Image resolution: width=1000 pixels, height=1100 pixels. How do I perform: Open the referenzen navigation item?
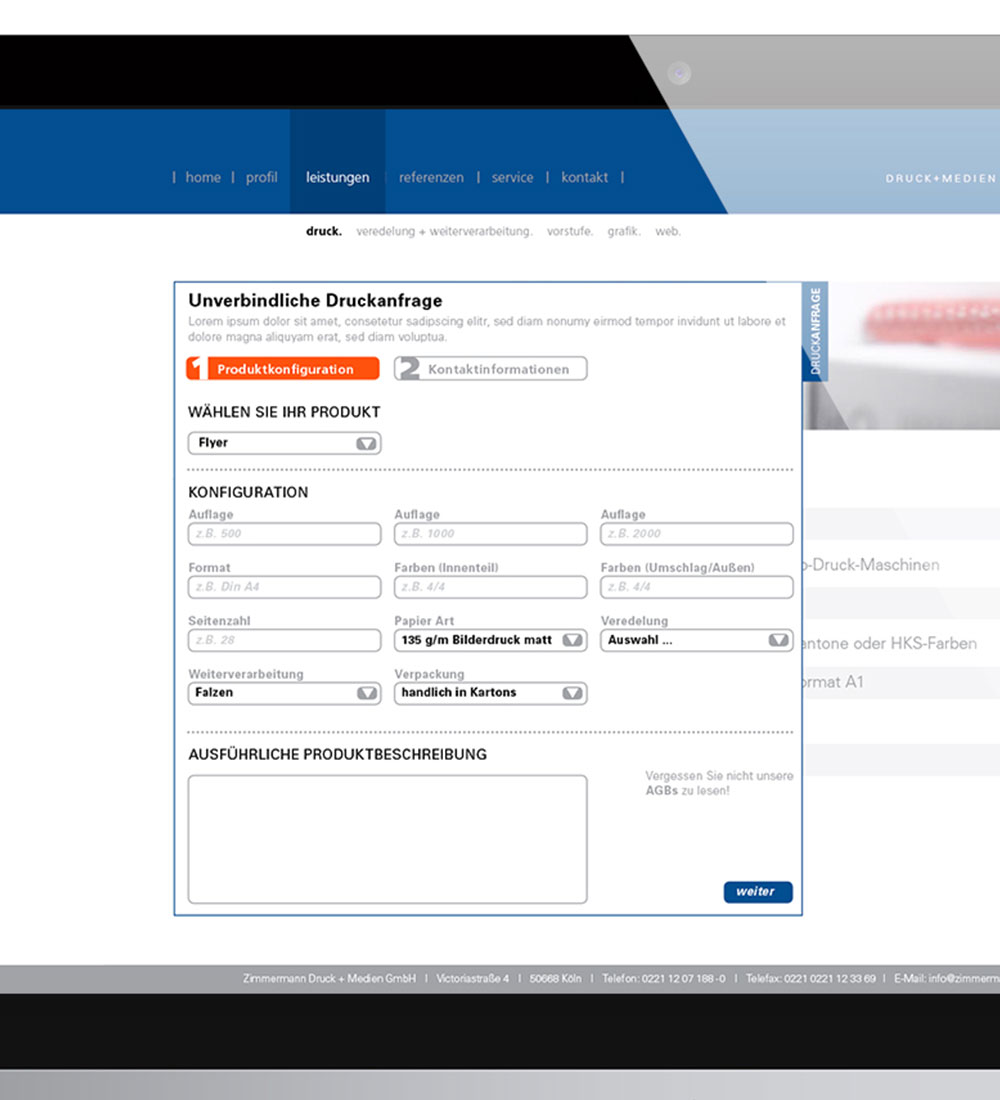pyautogui.click(x=431, y=177)
